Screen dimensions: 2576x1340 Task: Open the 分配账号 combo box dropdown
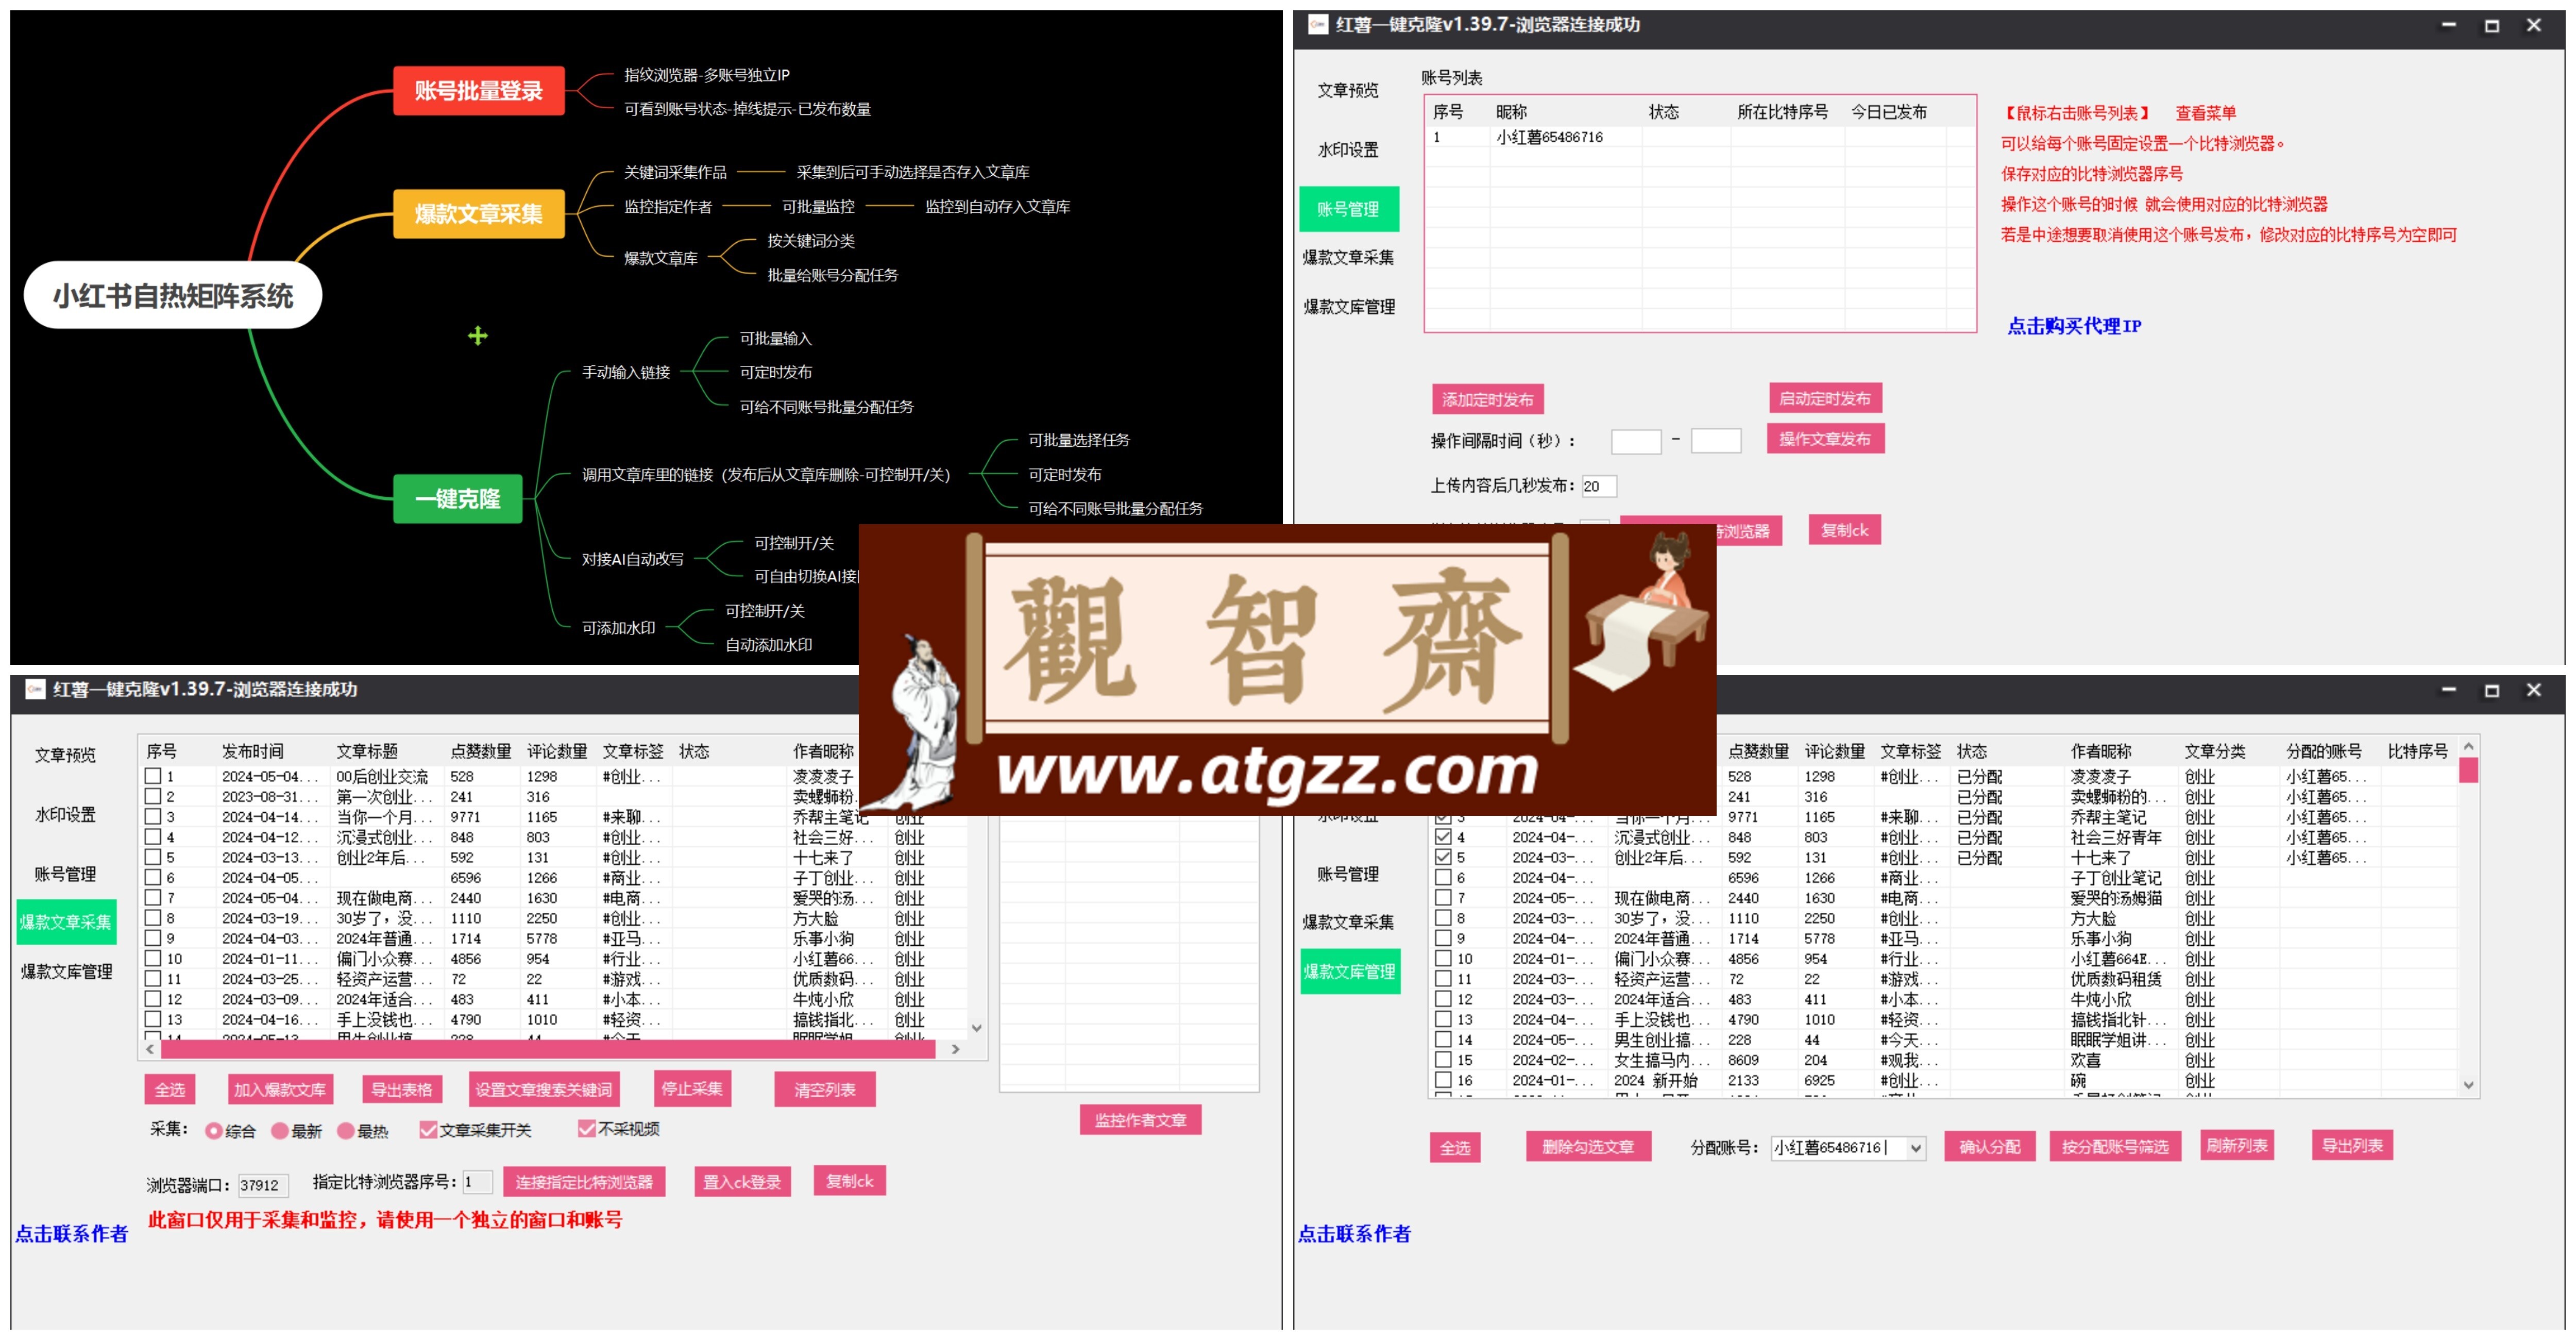point(1915,1148)
